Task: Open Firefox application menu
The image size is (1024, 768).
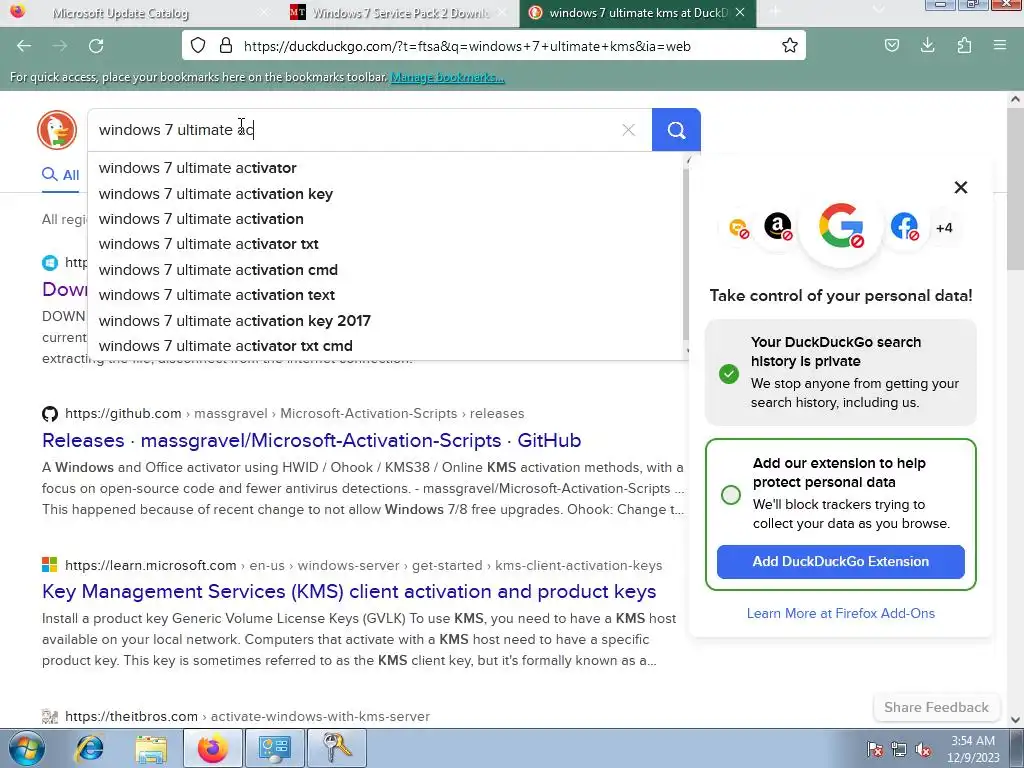Action: click(x=1000, y=46)
